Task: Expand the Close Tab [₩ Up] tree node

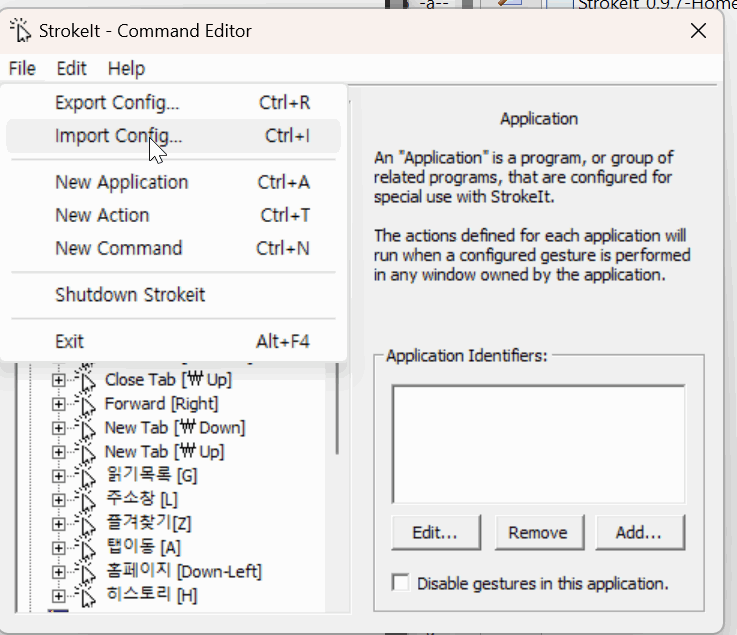Action: [58, 380]
